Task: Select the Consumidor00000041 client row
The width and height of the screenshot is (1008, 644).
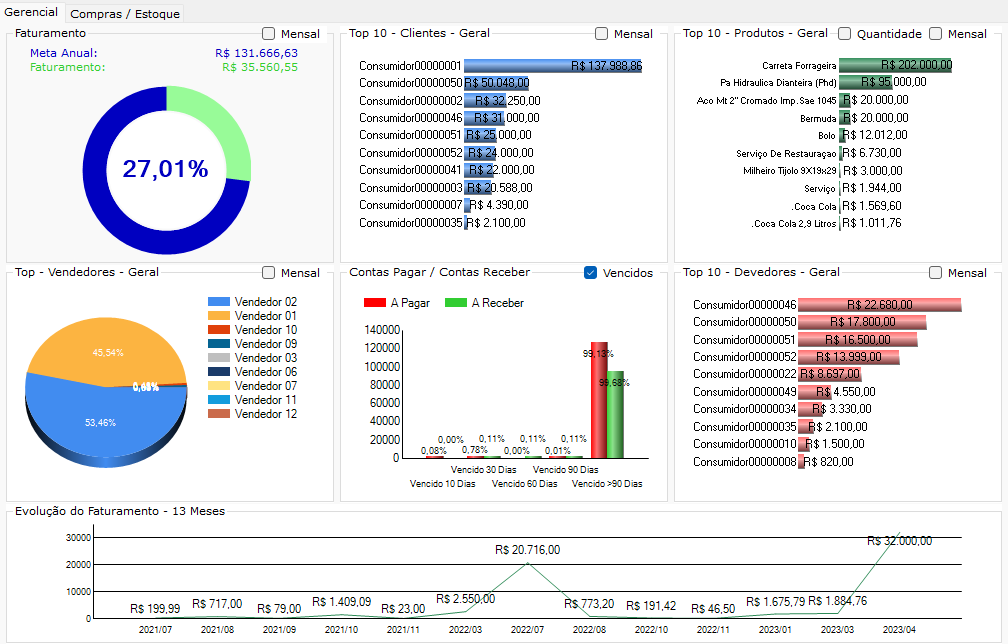Action: click(447, 170)
